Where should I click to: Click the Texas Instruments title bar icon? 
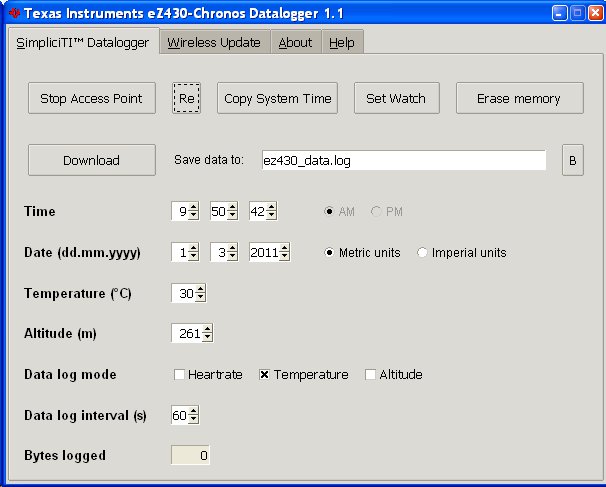click(14, 13)
